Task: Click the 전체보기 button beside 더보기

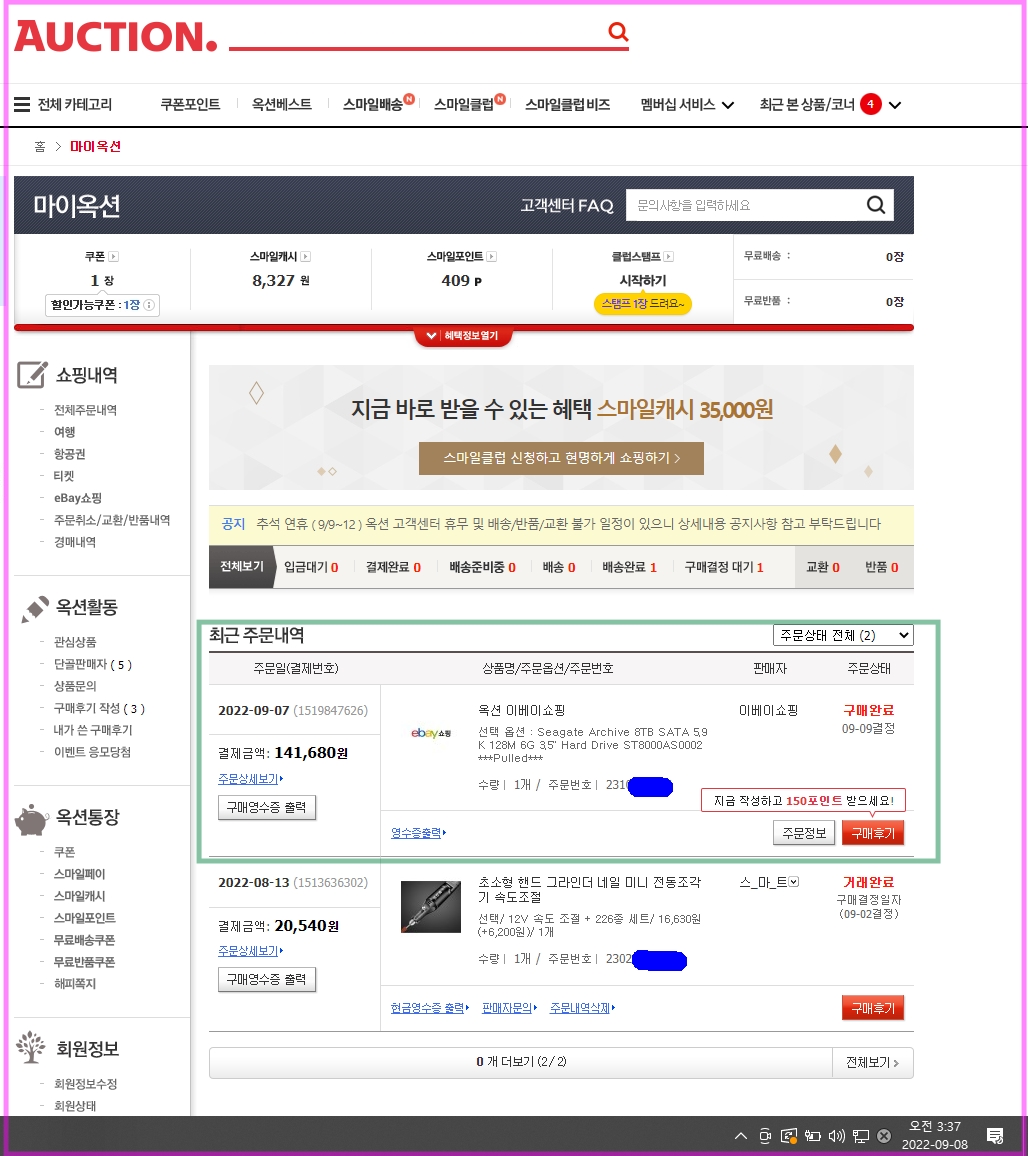Action: [872, 1062]
